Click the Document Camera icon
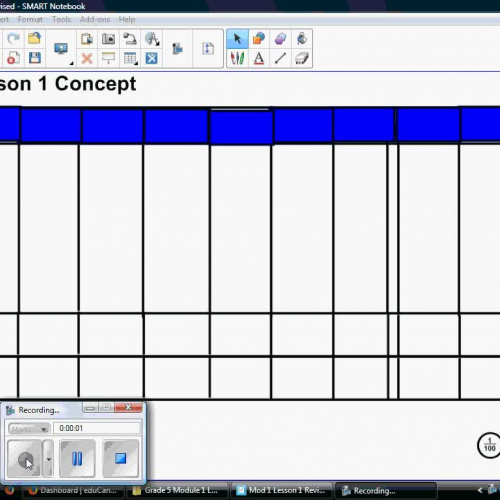Screen dimensions: 500x500 (x=130, y=39)
